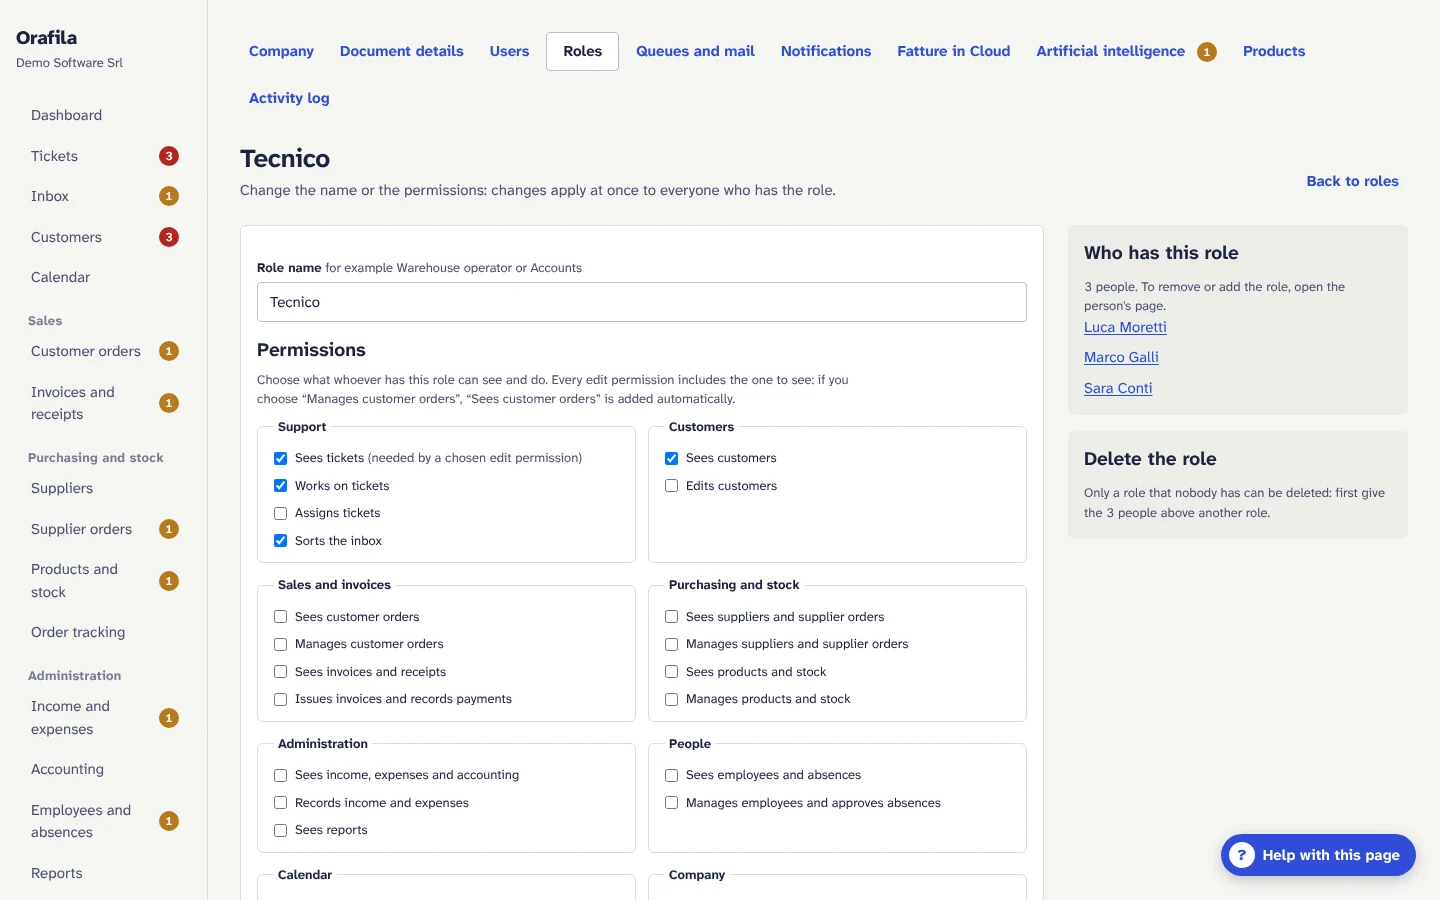Go to Accounting in the sidebar
1440x900 pixels.
click(104, 769)
